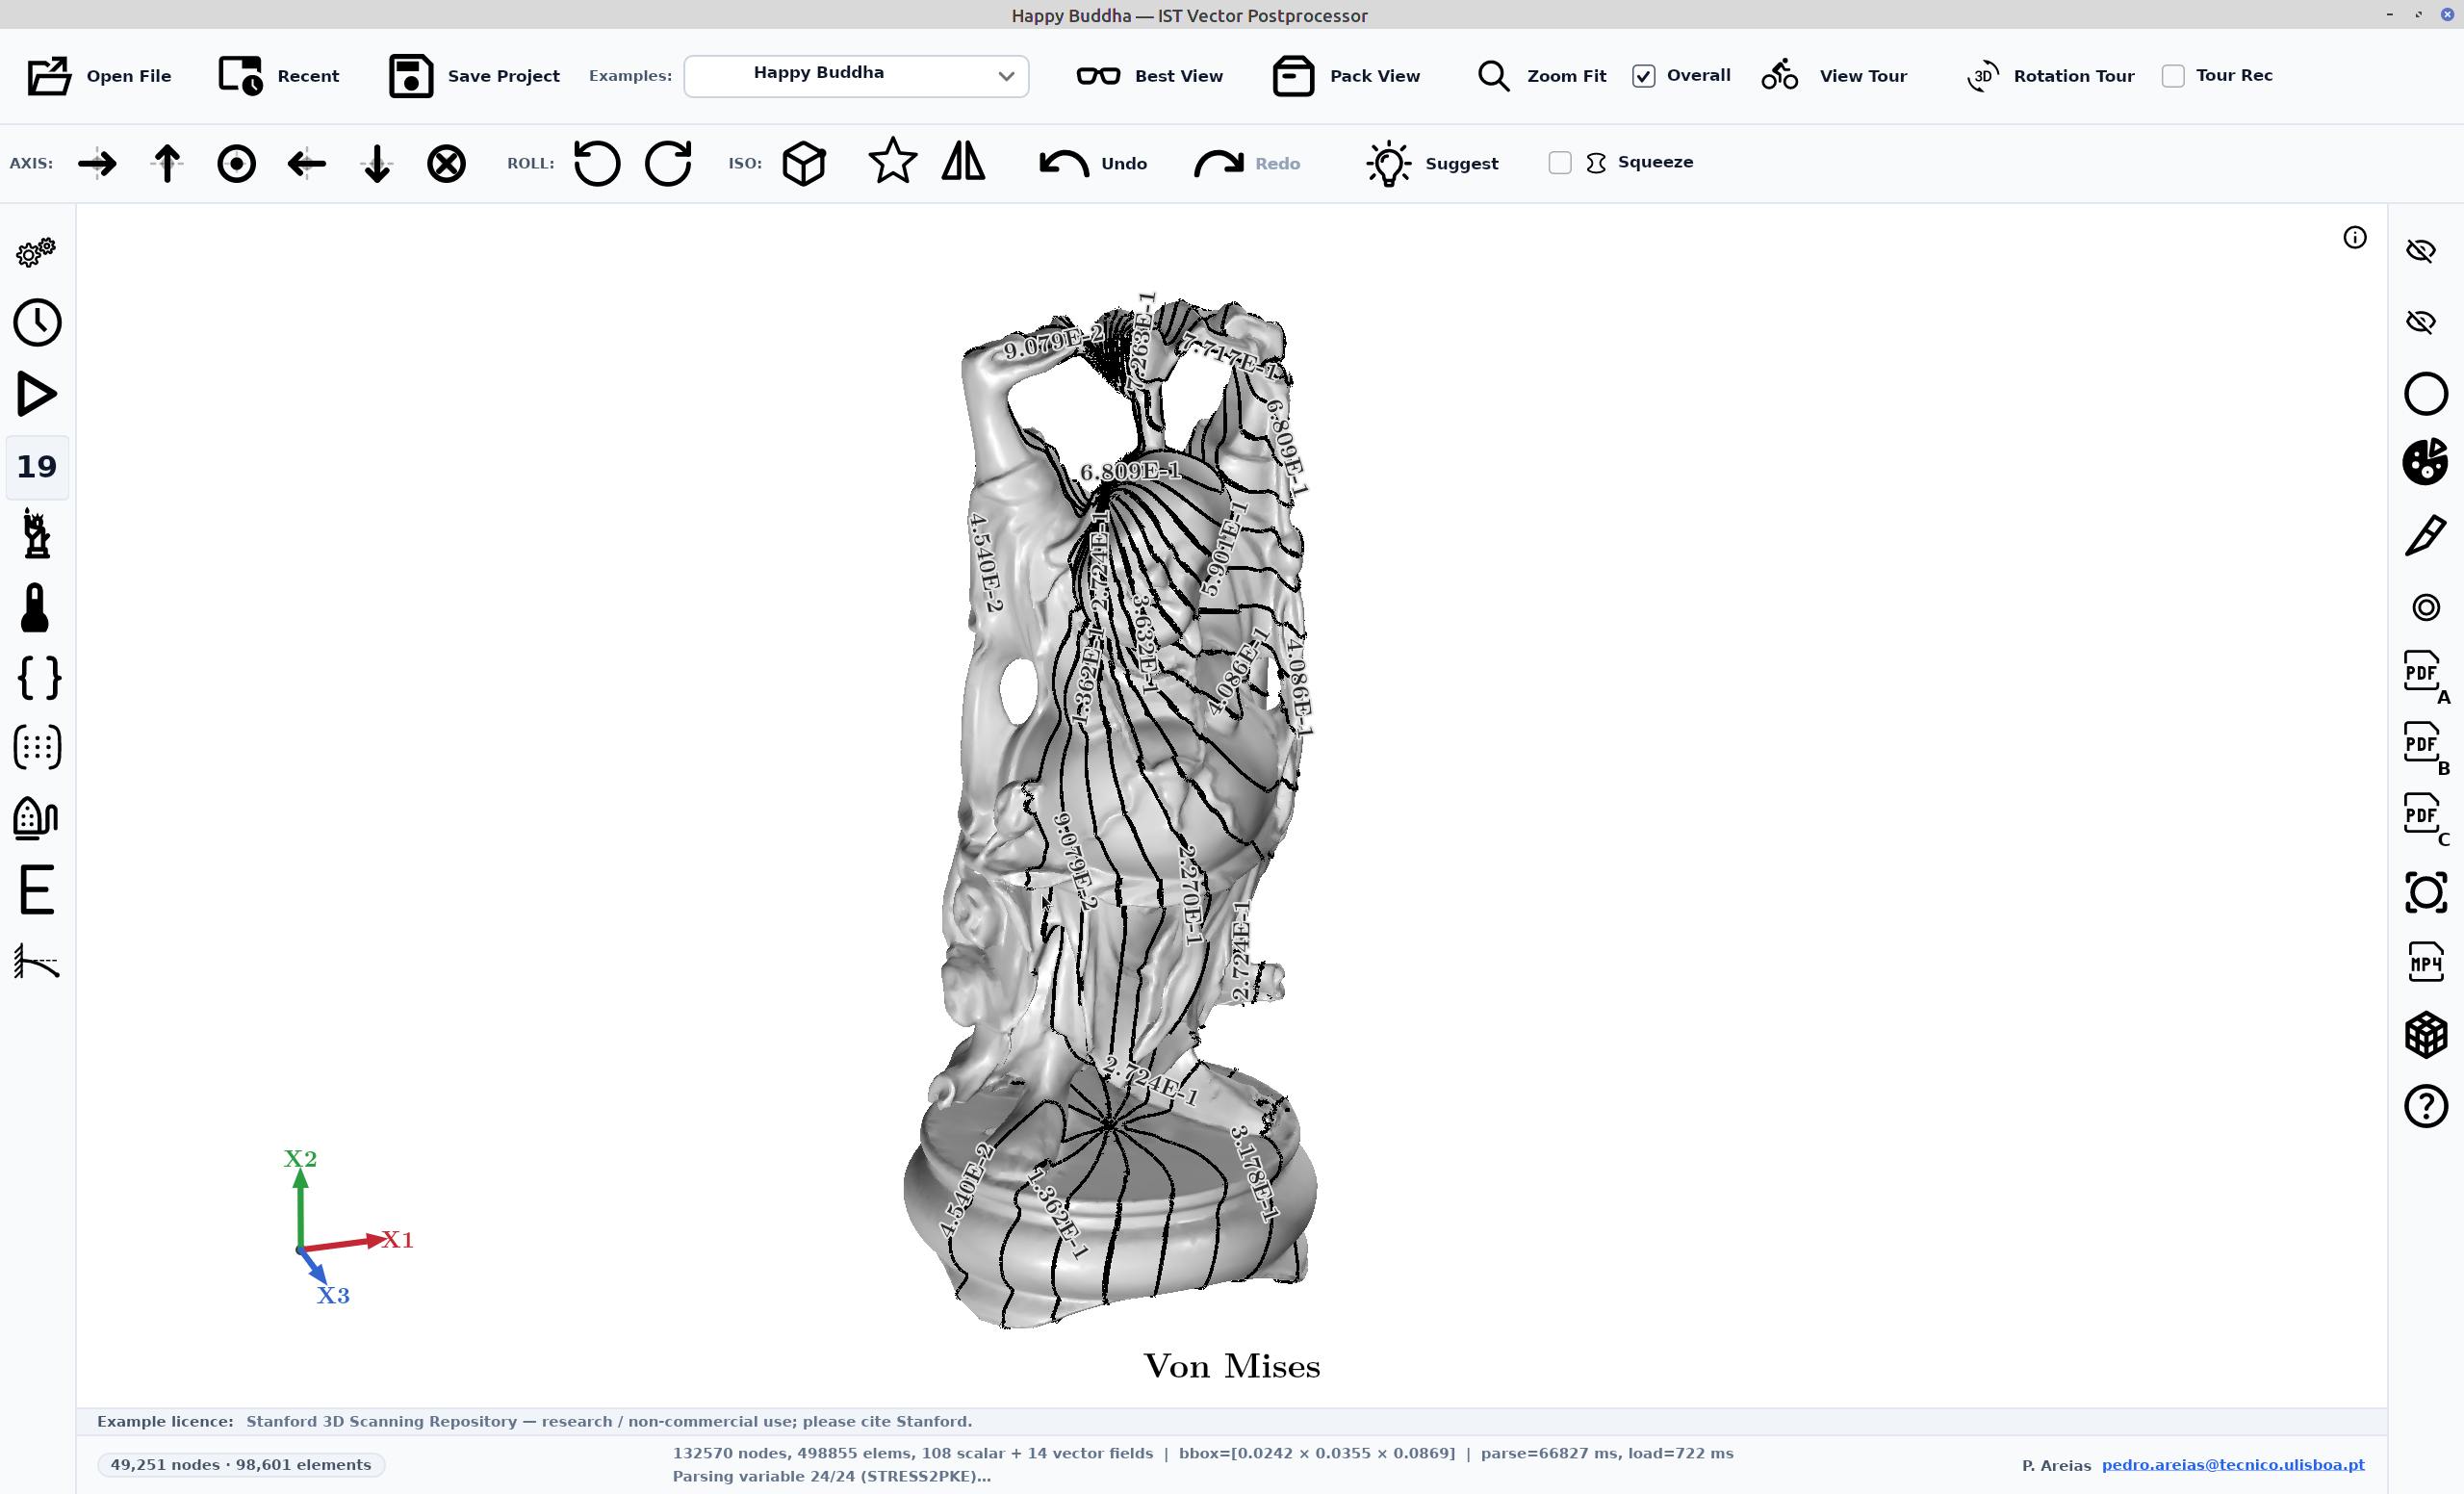Close the application window
The image size is (2464, 1494).
(2447, 14)
